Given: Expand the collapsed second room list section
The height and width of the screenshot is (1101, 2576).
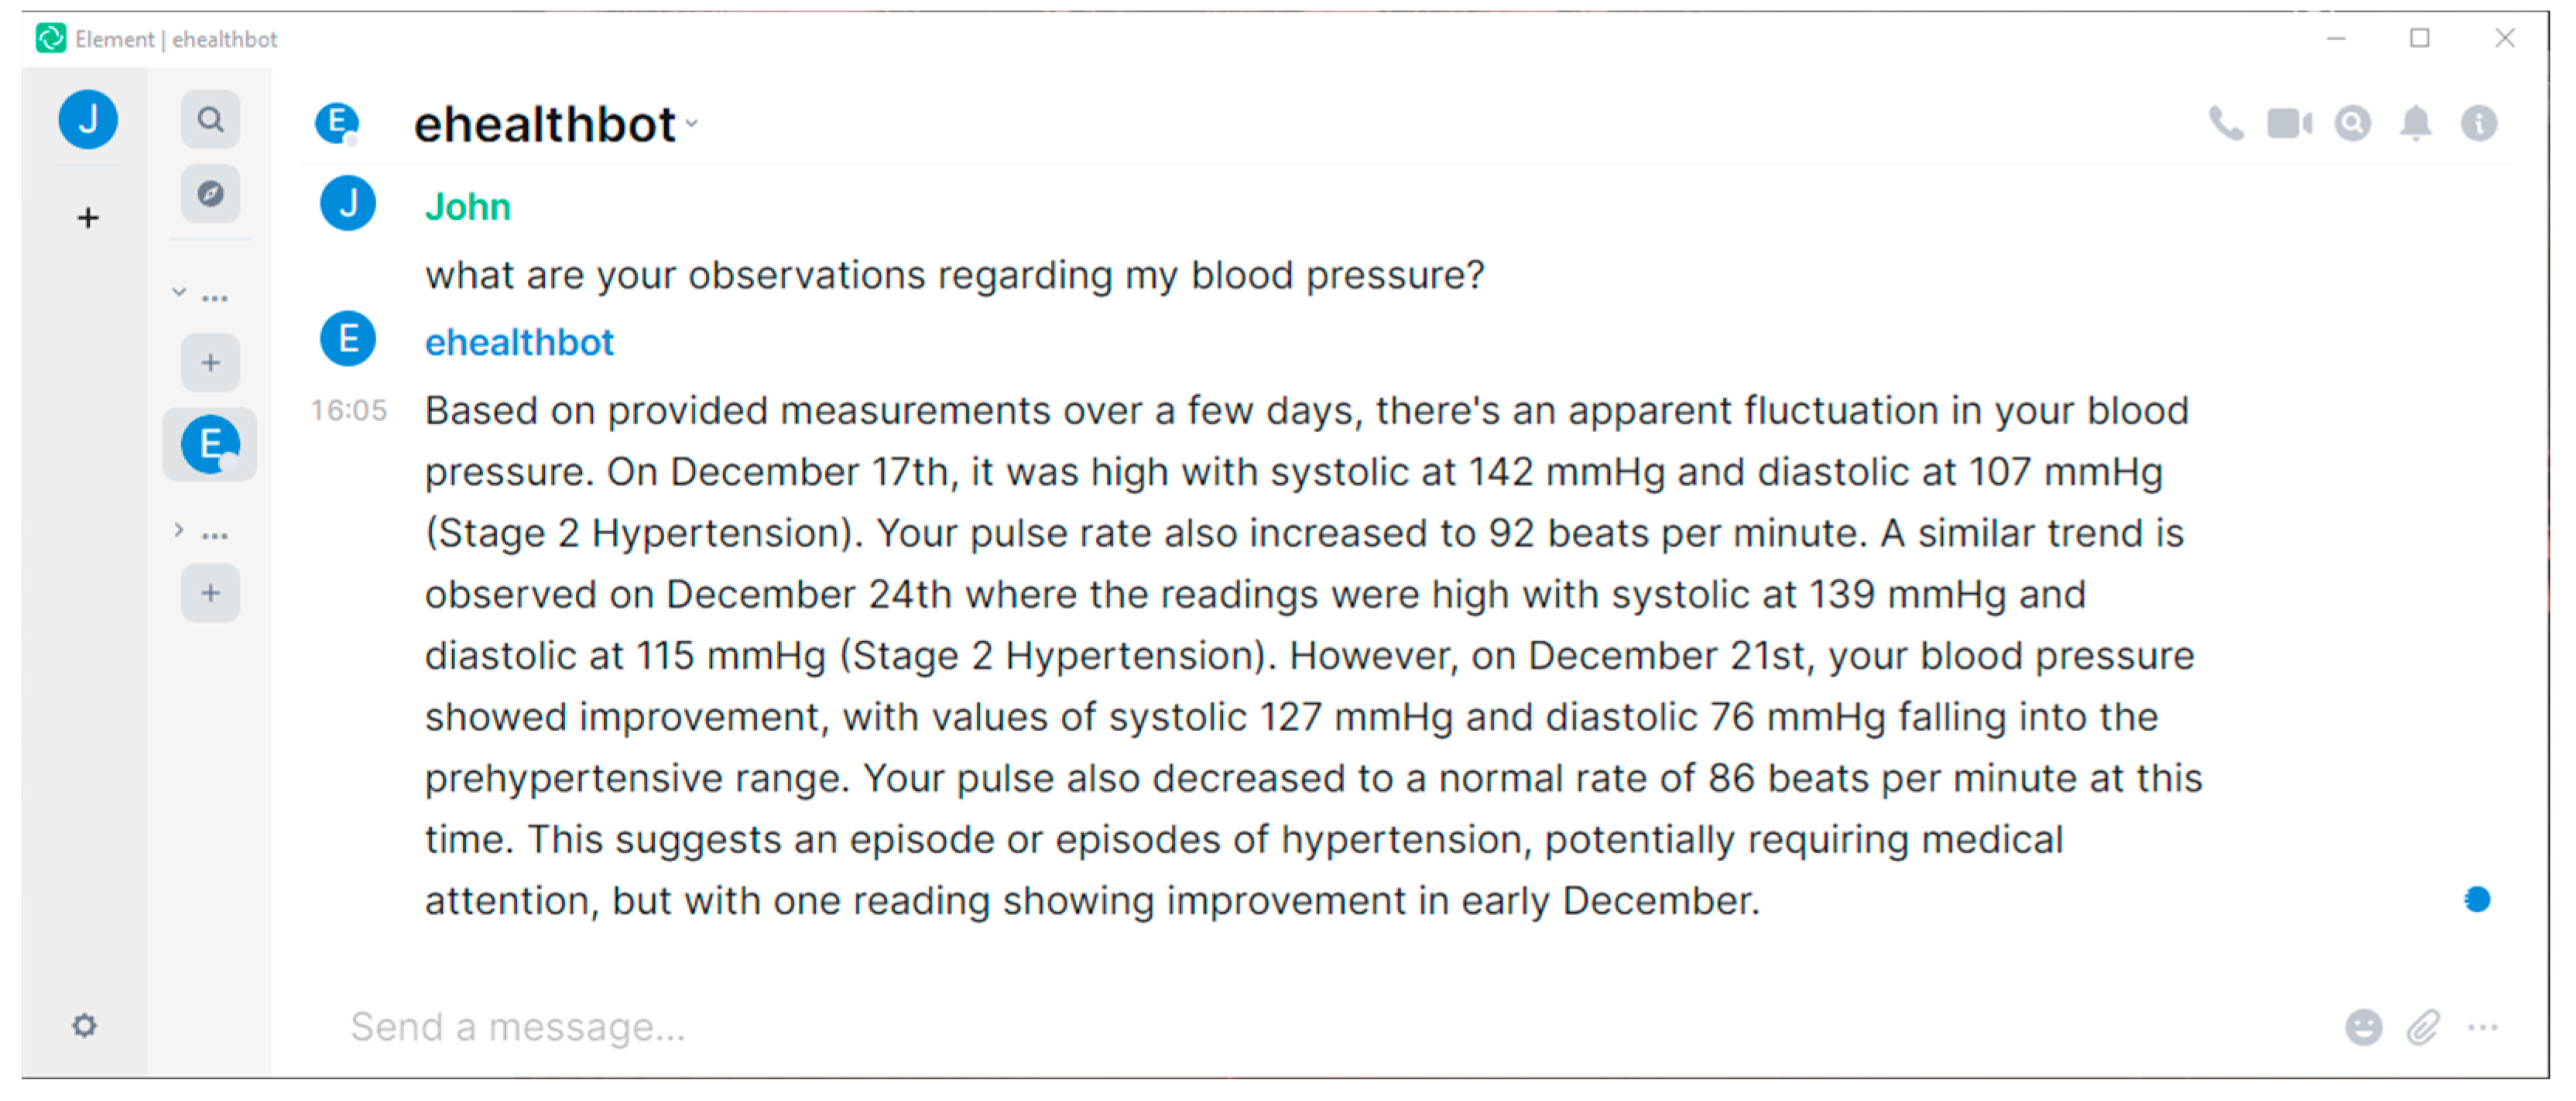Looking at the screenshot, I should 179,530.
